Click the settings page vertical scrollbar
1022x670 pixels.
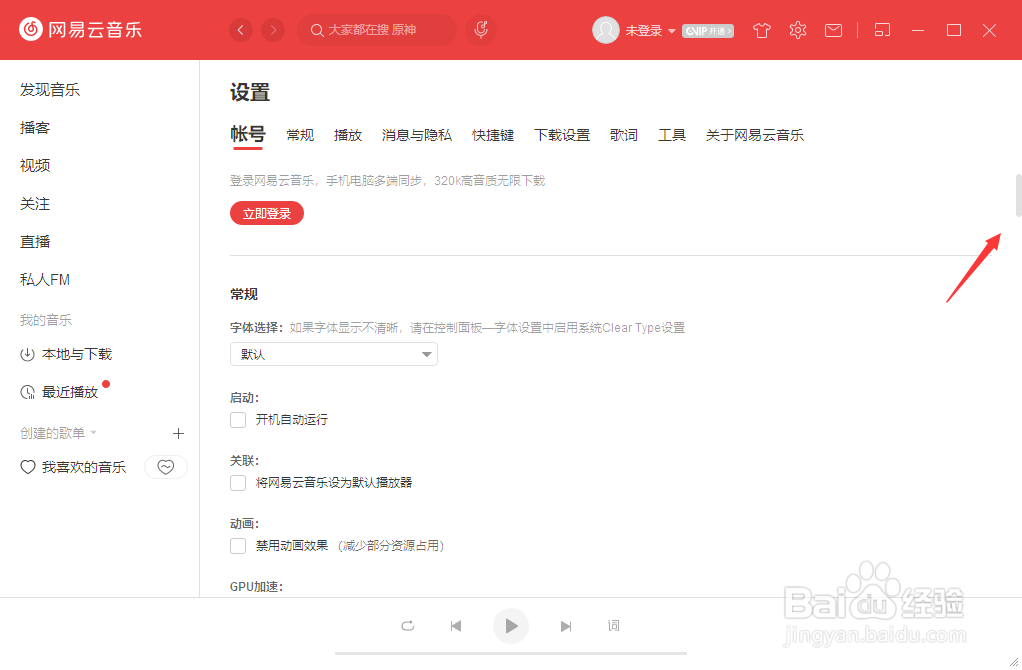click(1018, 196)
